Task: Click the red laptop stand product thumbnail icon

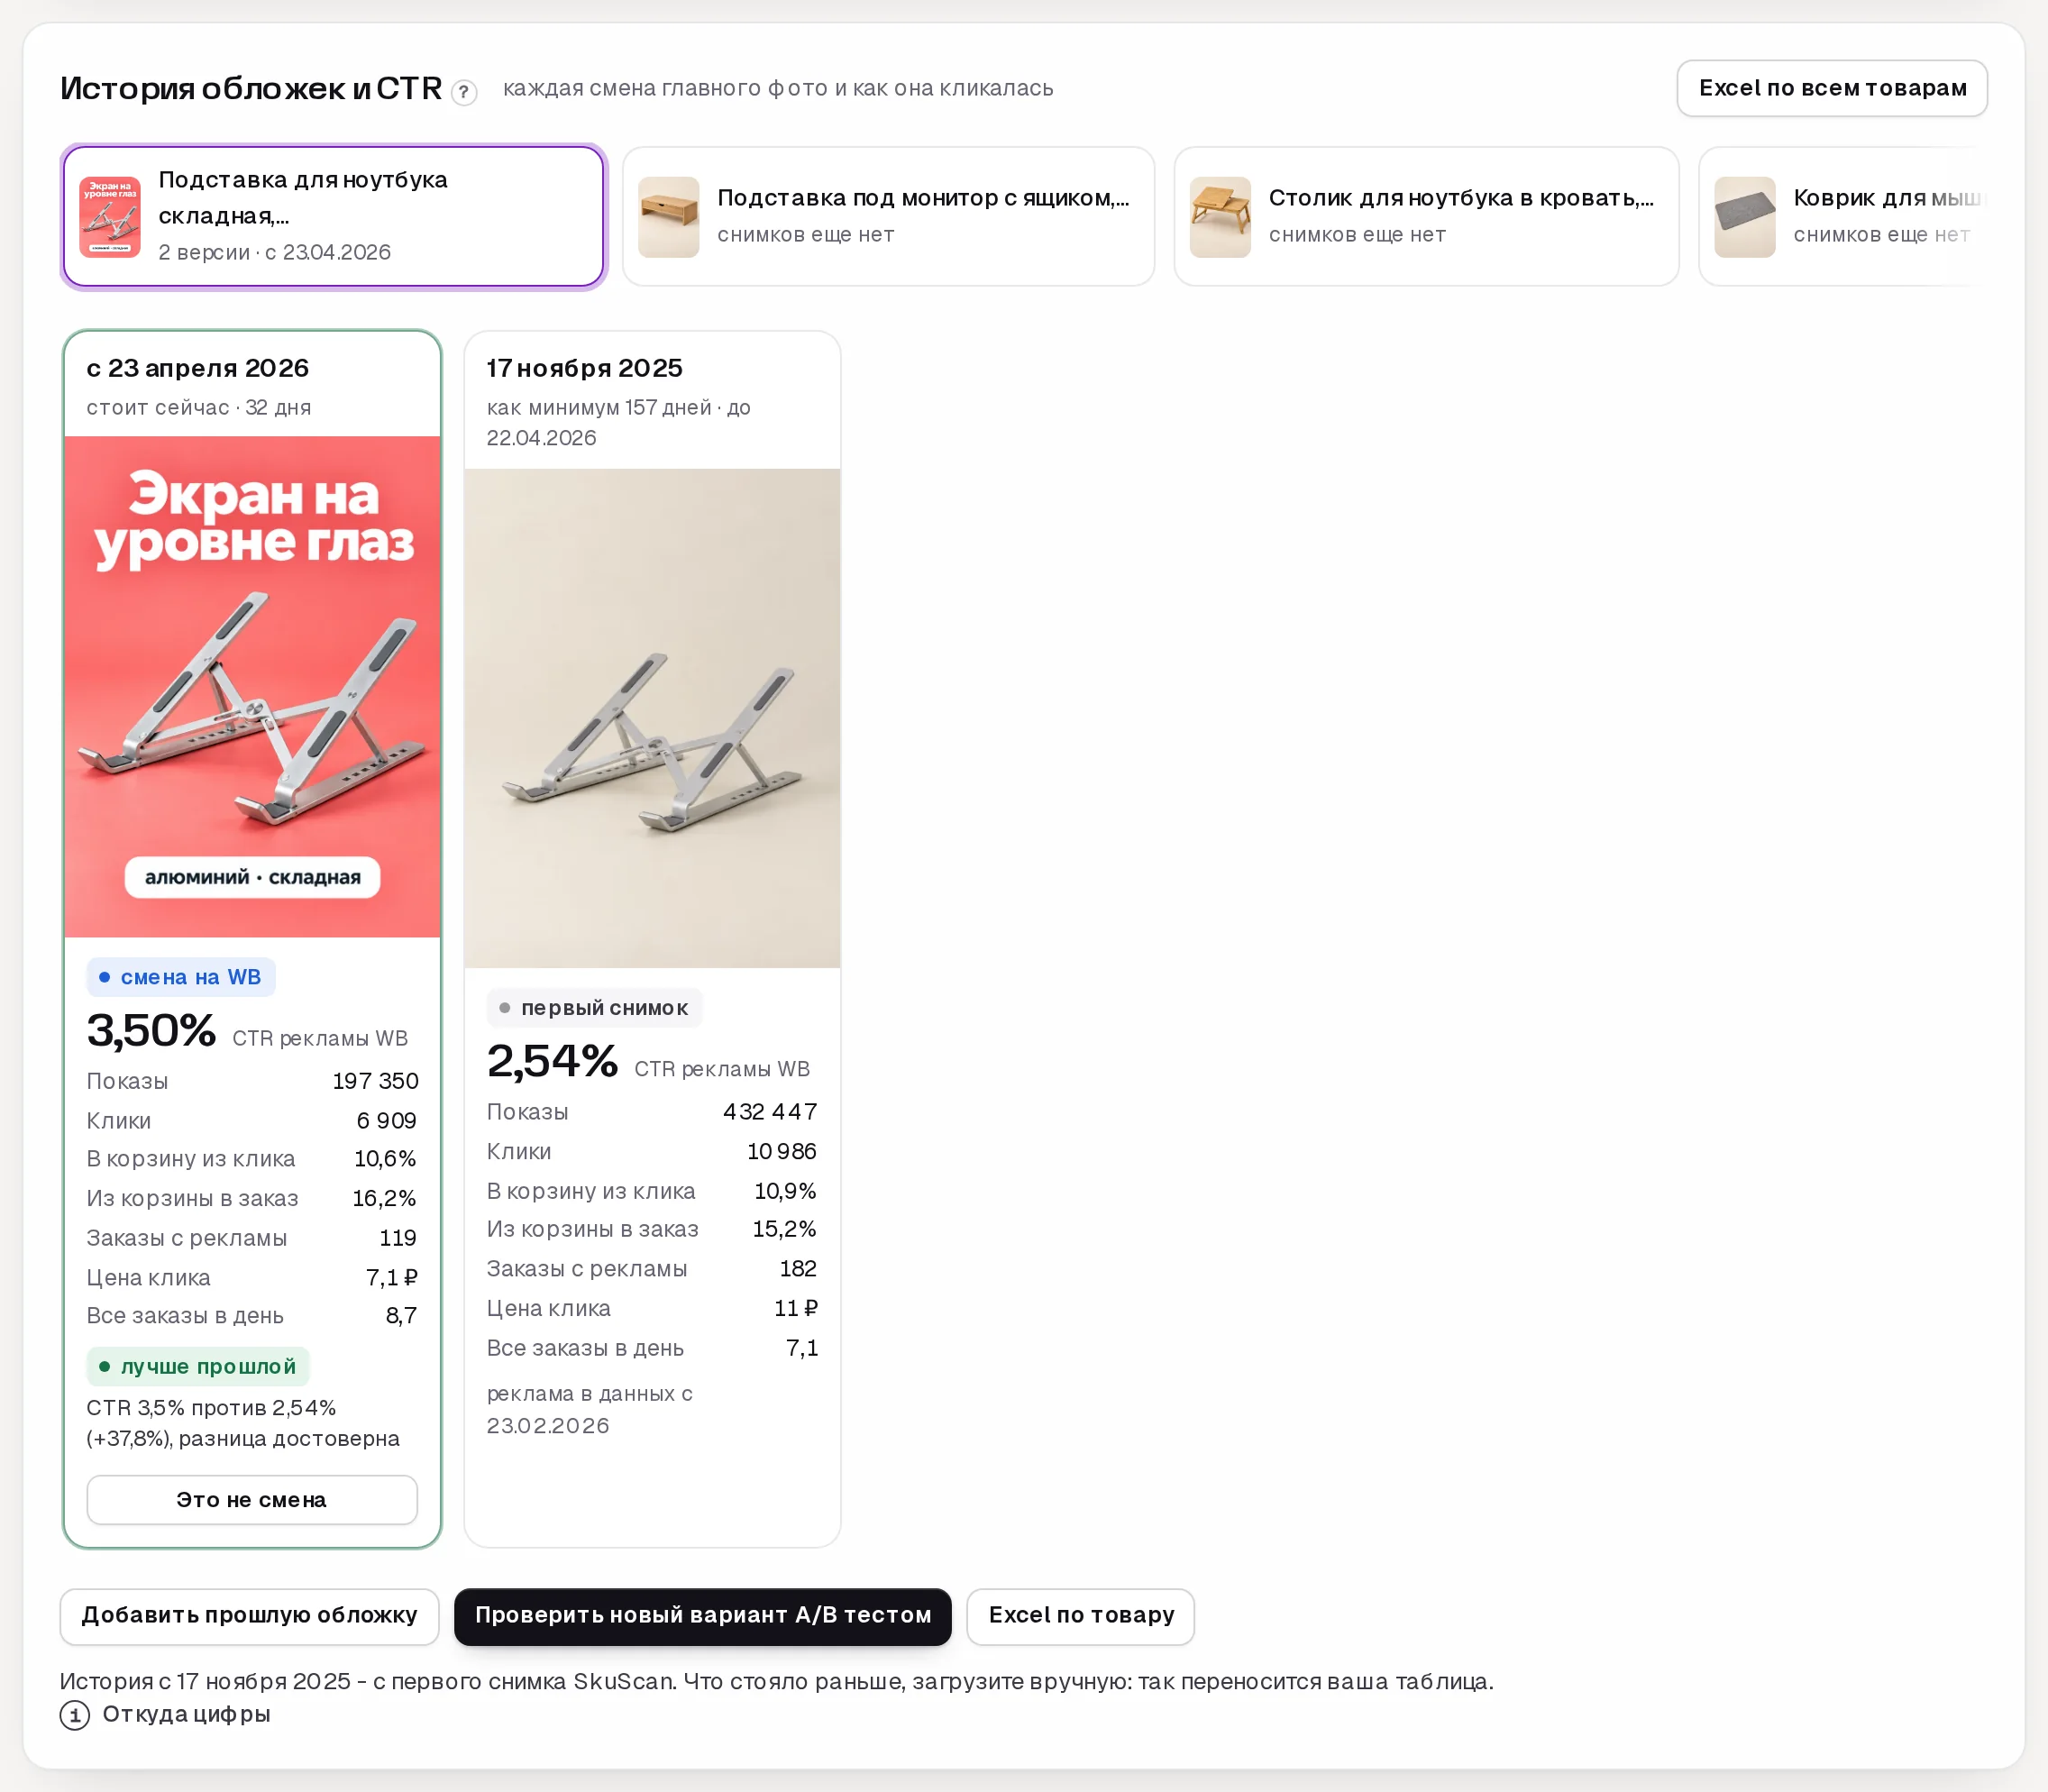Action: (x=110, y=217)
